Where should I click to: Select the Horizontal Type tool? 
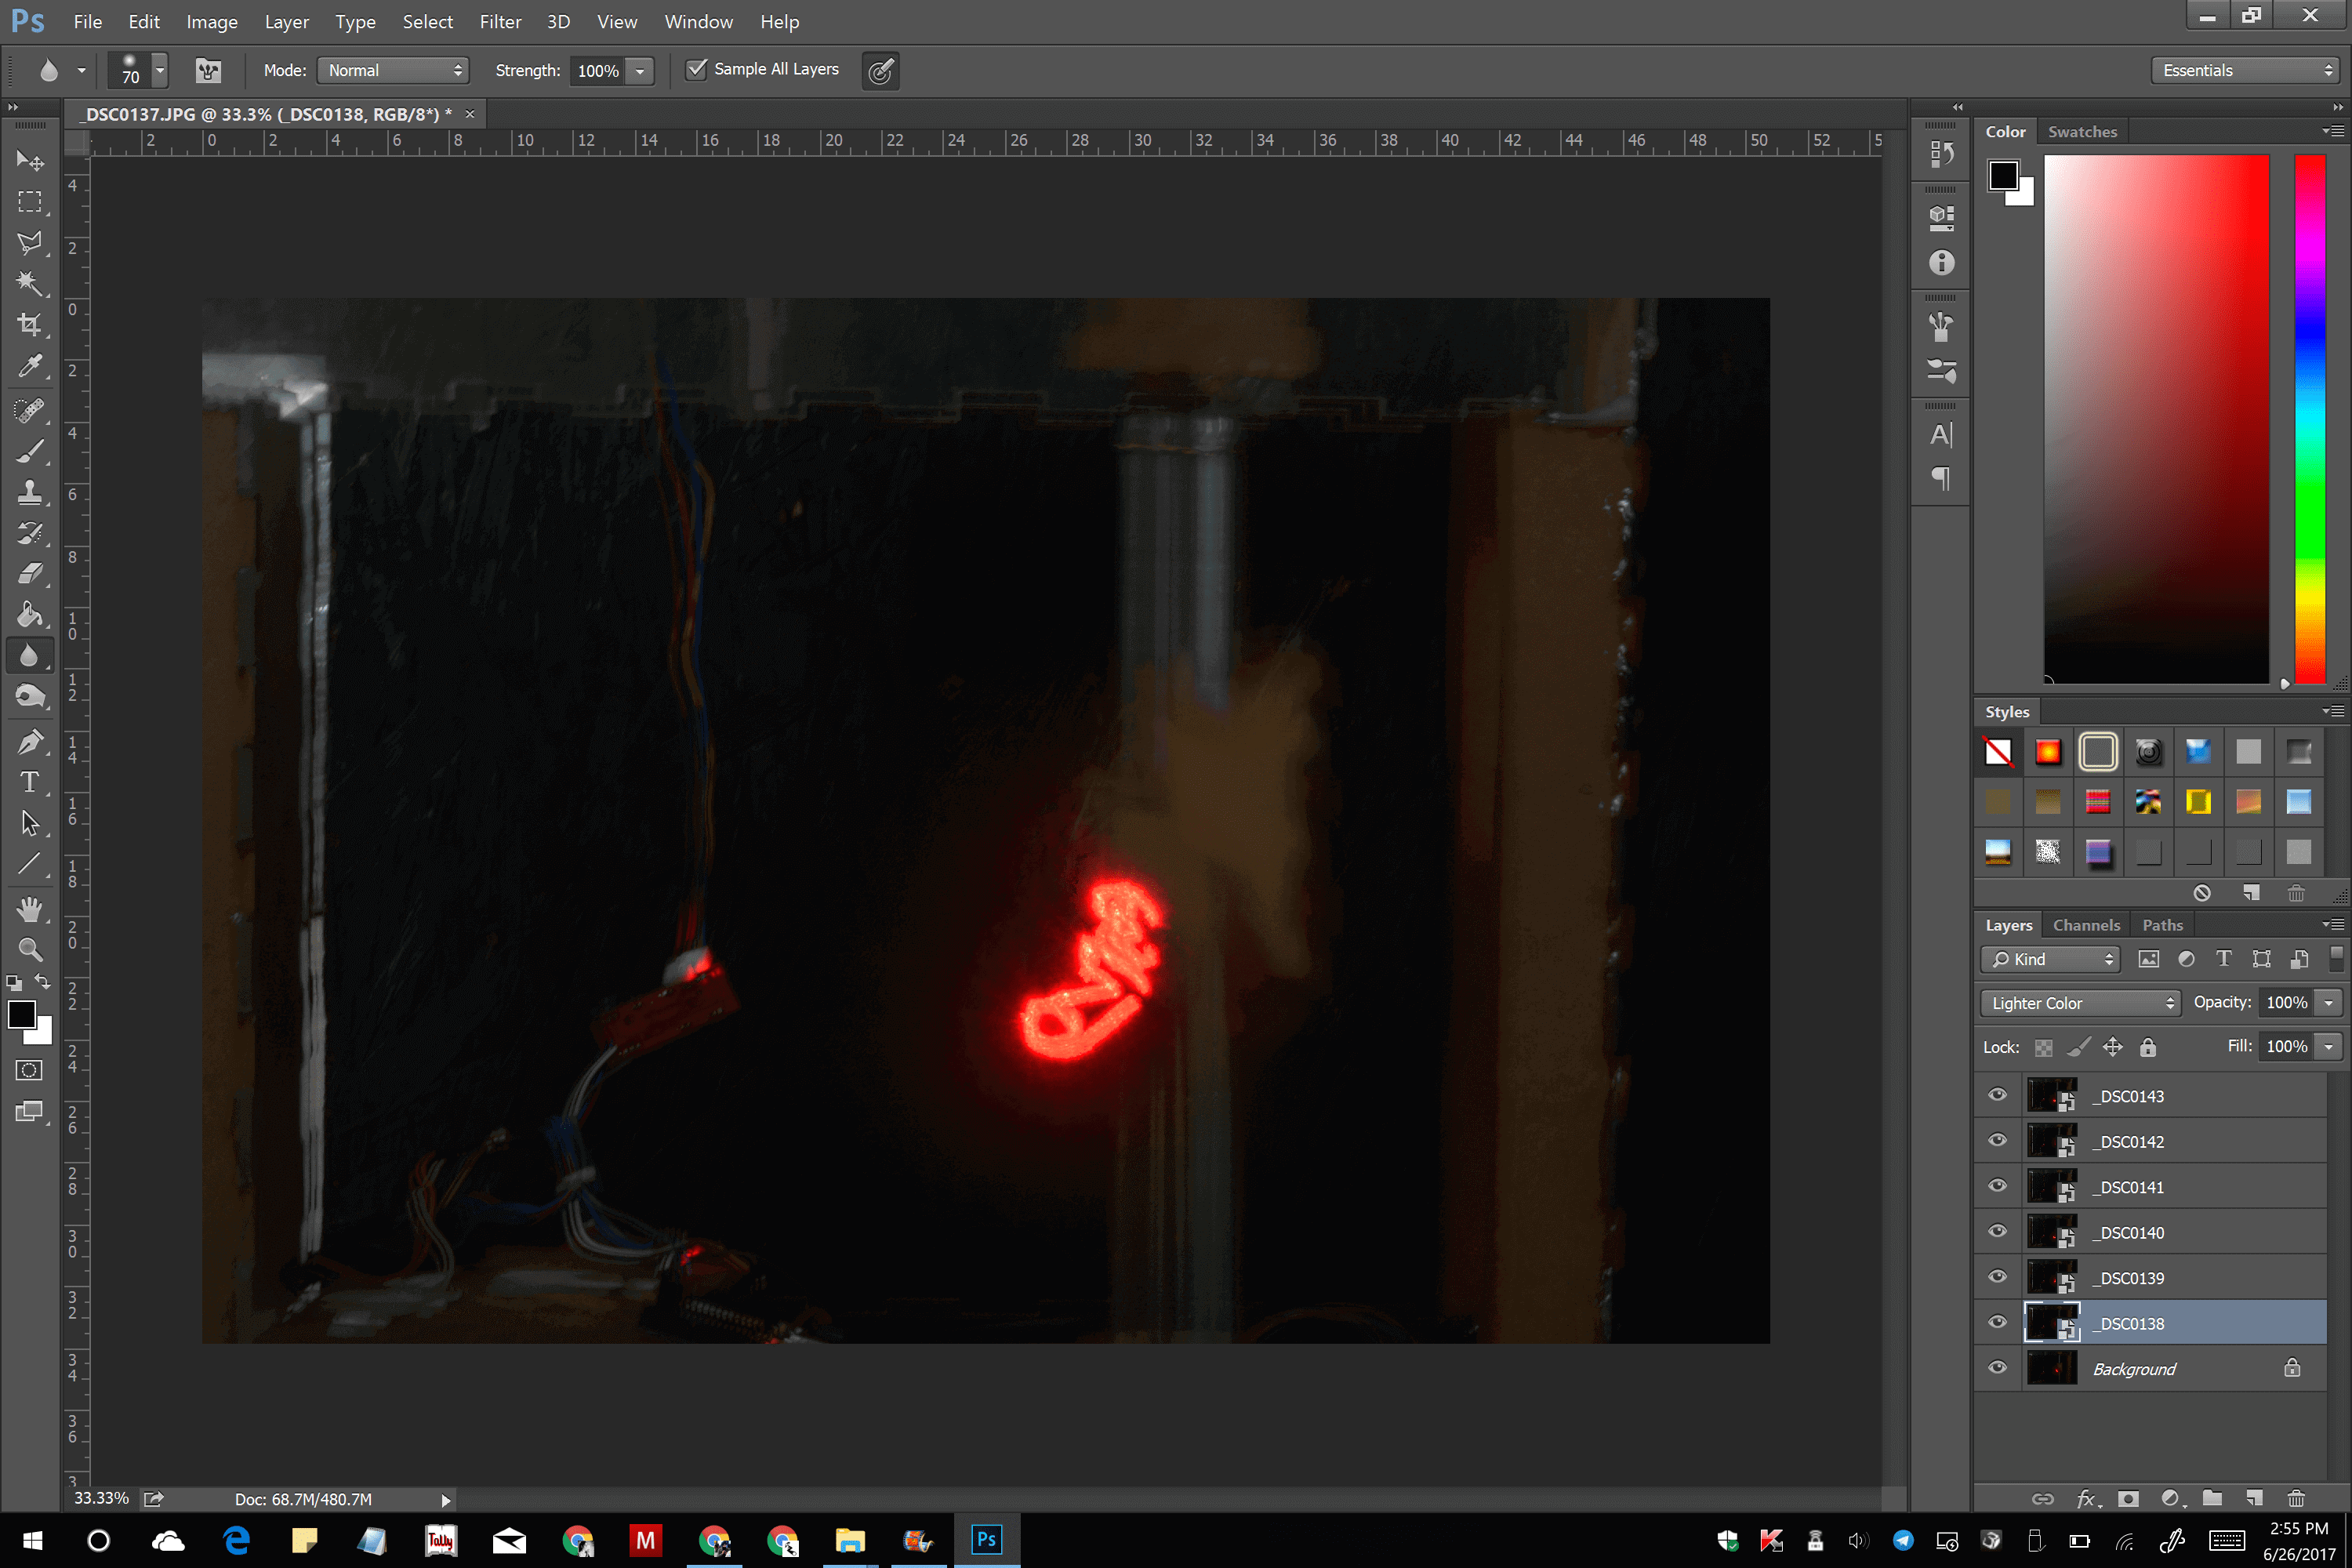click(x=30, y=782)
